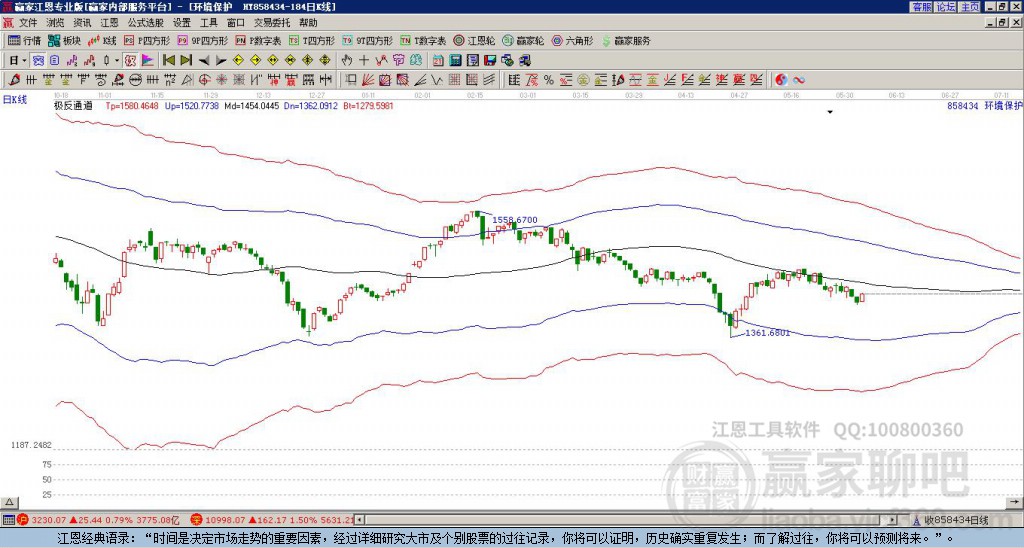Click the circle with horizontal lines icon
1024x548 pixels.
[x=135, y=80]
